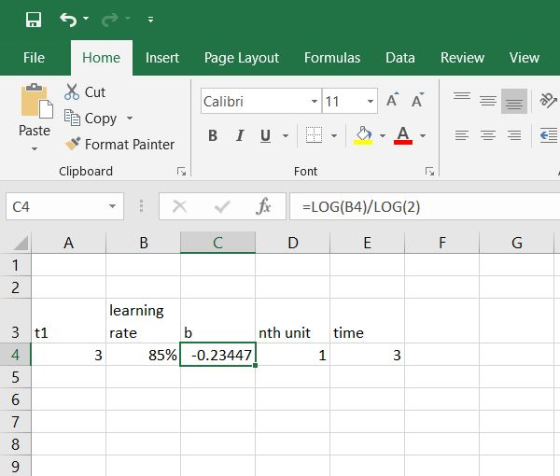The height and width of the screenshot is (476, 560).
Task: Open the Clipboard dialog launcher
Action: pos(181,172)
